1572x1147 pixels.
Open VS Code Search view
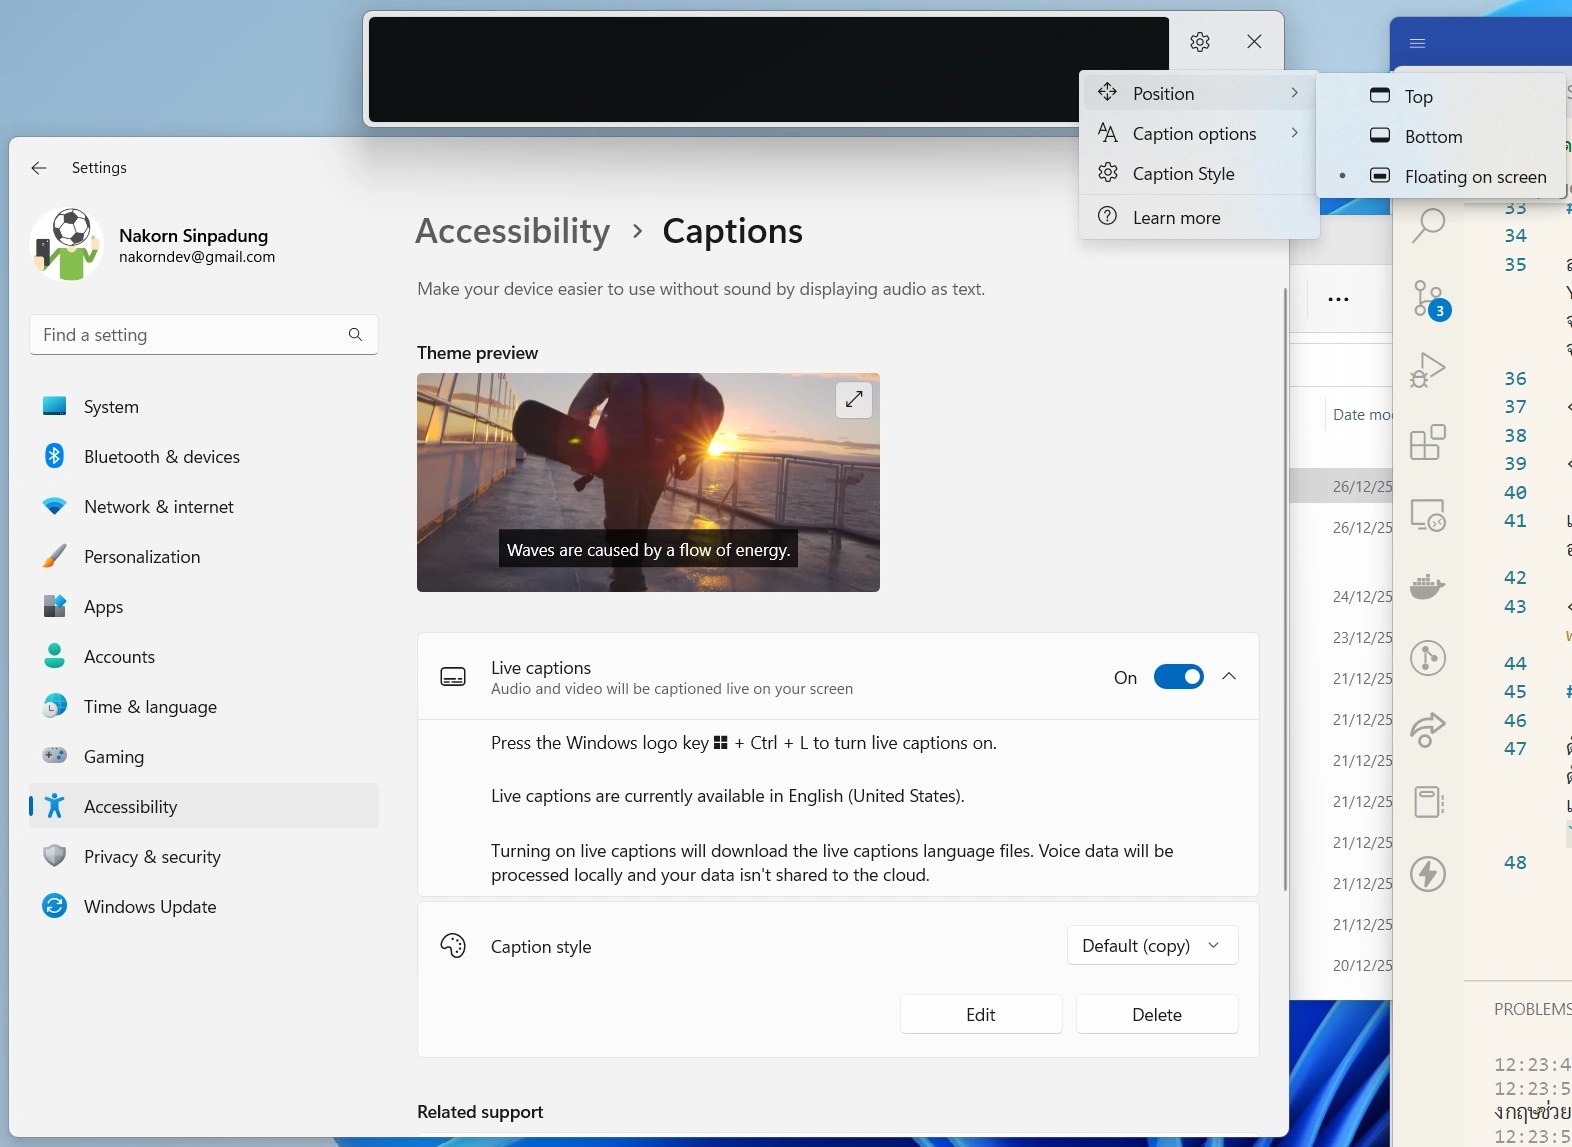[x=1428, y=226]
